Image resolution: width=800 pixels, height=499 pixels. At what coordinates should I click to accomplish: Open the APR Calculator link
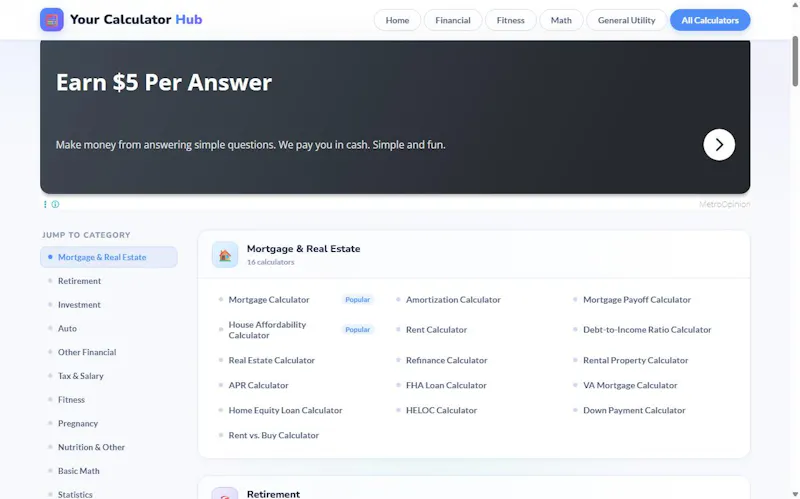(258, 385)
